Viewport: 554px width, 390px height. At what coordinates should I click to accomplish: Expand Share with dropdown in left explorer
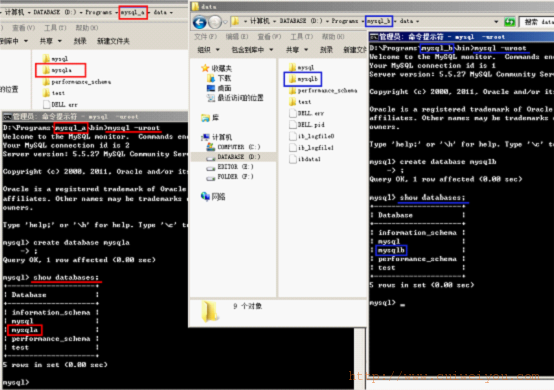[x=51, y=41]
